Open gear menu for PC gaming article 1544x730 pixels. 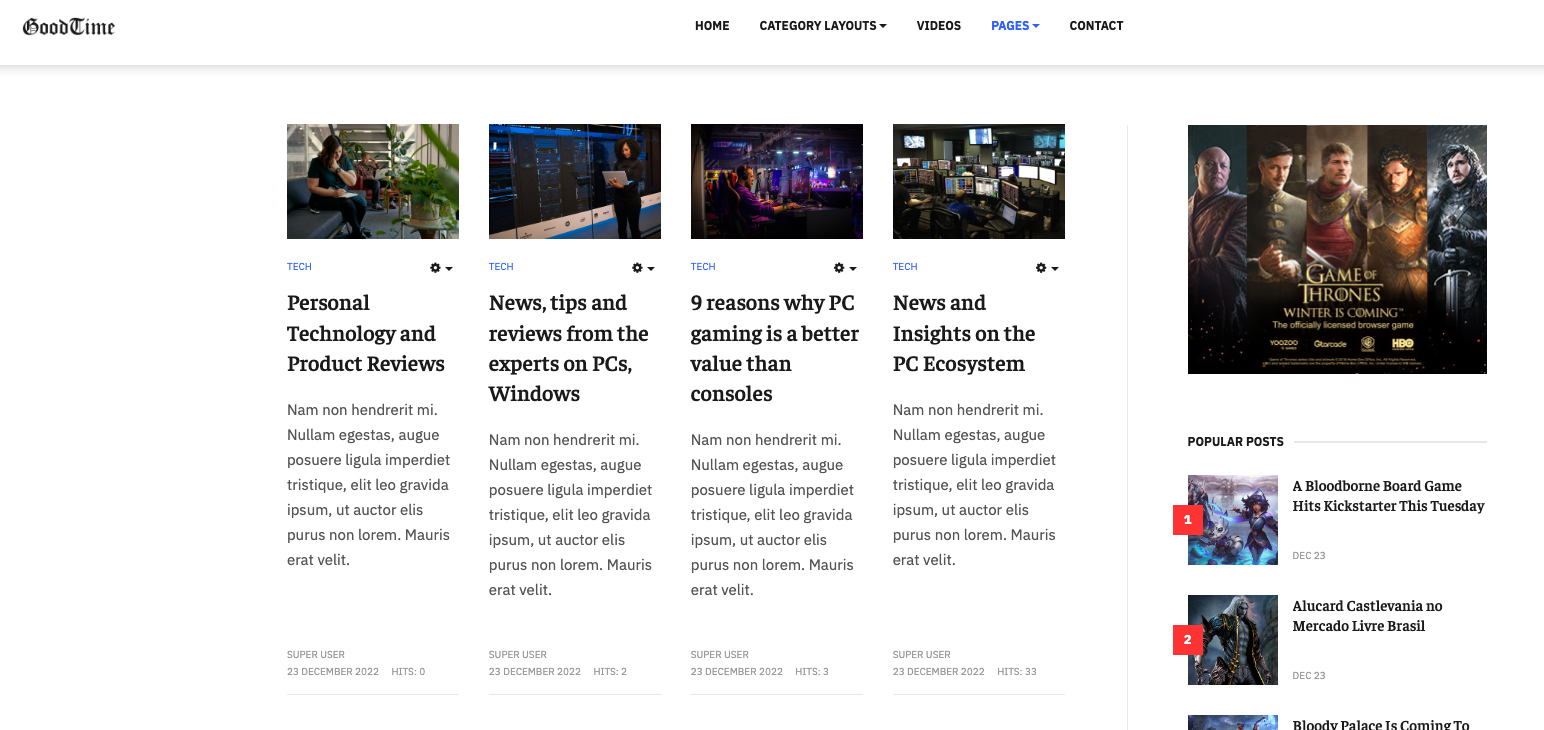pyautogui.click(x=845, y=268)
